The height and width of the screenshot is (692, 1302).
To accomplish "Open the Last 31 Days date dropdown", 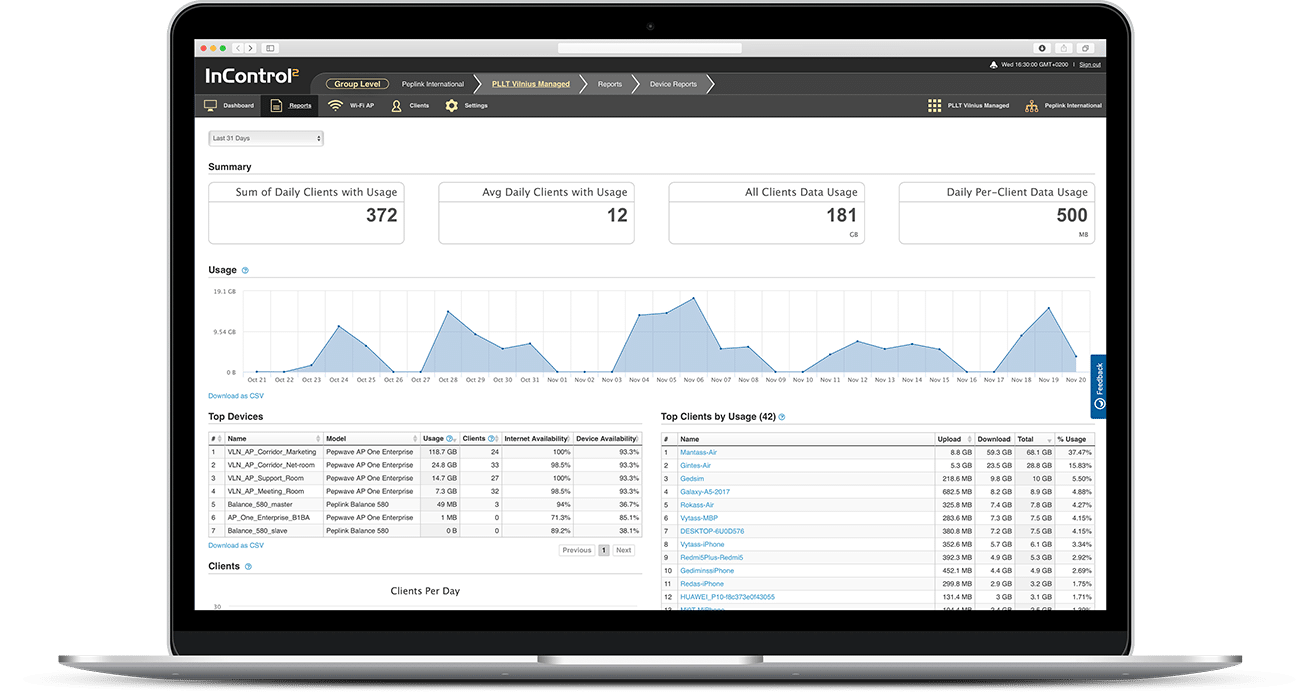I will [x=265, y=137].
